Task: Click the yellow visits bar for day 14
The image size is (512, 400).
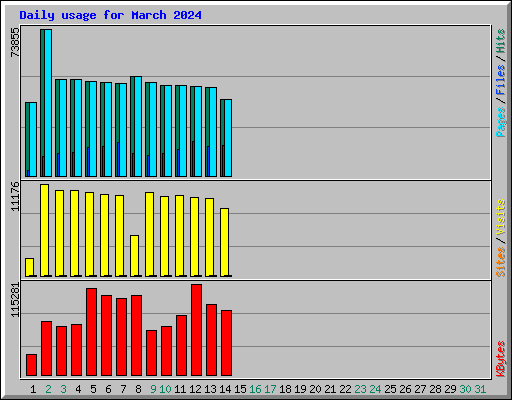Action: pos(224,242)
